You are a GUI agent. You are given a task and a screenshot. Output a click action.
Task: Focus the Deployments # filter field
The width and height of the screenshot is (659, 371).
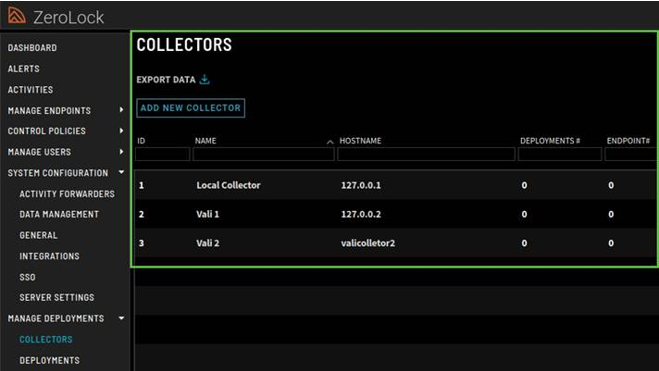560,154
